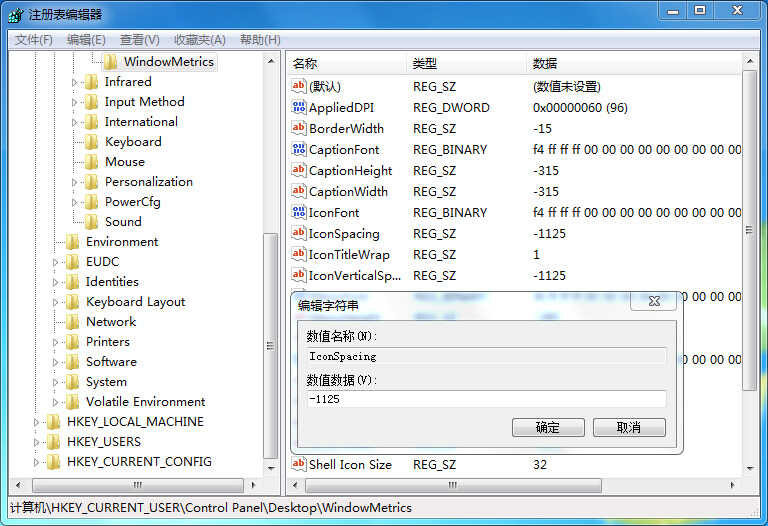
Task: Expand the Personalization tree node
Action: pos(74,182)
